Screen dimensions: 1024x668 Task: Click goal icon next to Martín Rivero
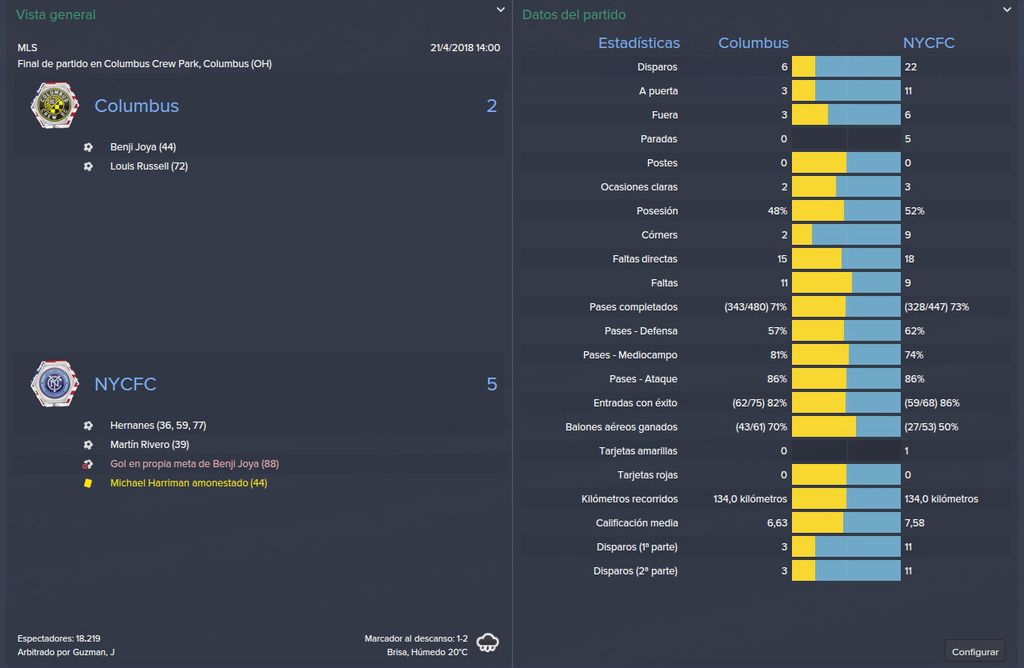[x=88, y=445]
